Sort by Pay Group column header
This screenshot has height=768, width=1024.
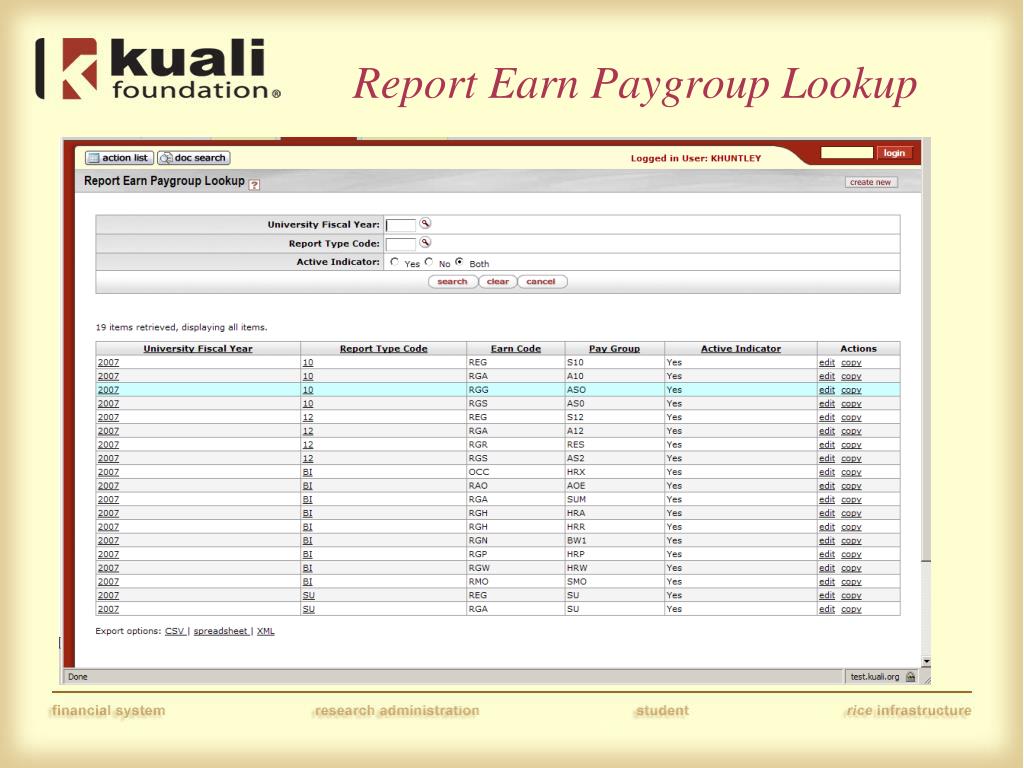click(x=615, y=349)
